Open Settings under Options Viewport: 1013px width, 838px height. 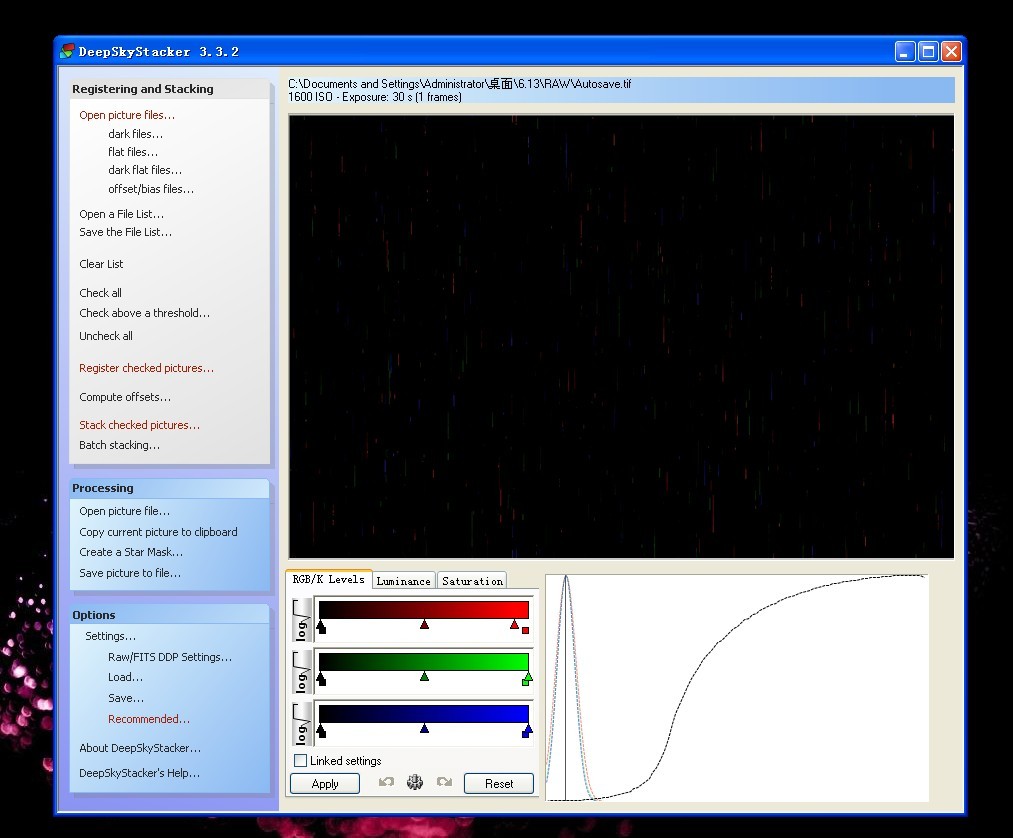click(110, 636)
